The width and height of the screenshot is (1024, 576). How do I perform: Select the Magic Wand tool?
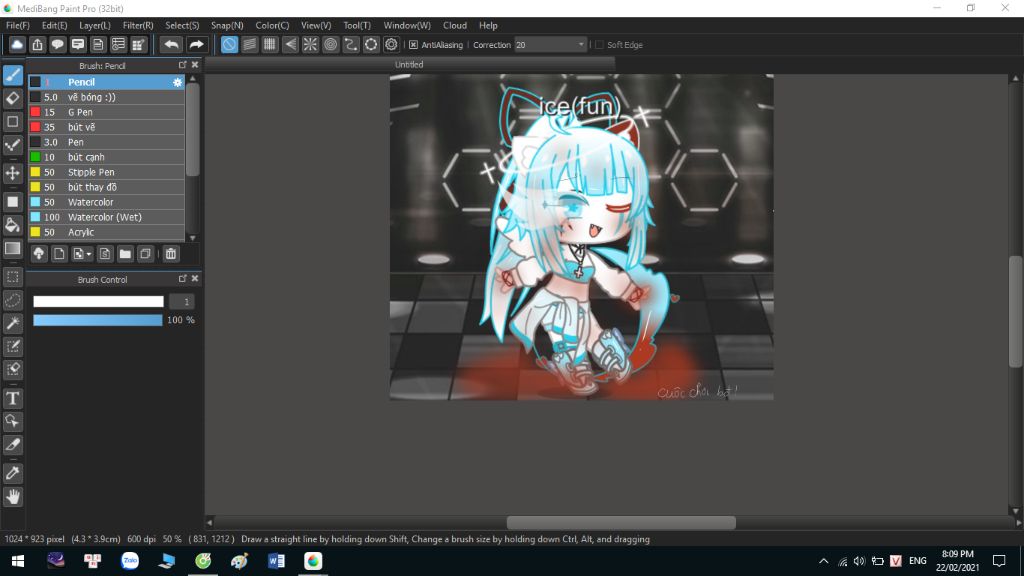(12, 323)
